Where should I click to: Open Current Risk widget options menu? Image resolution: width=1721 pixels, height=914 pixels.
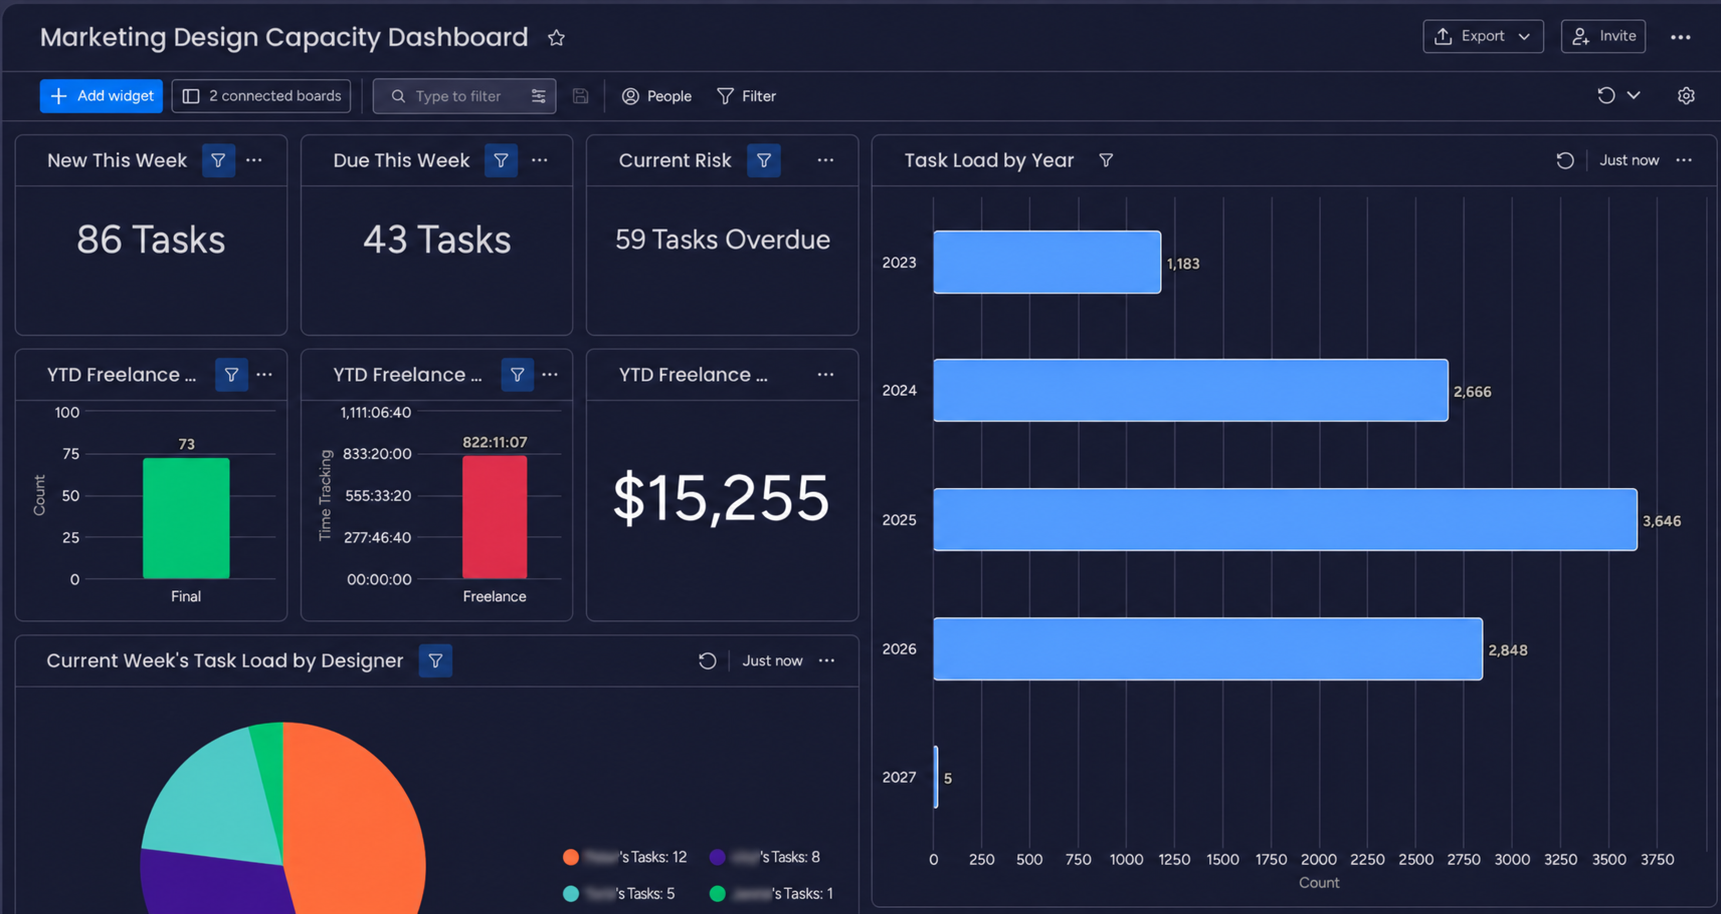tap(825, 160)
